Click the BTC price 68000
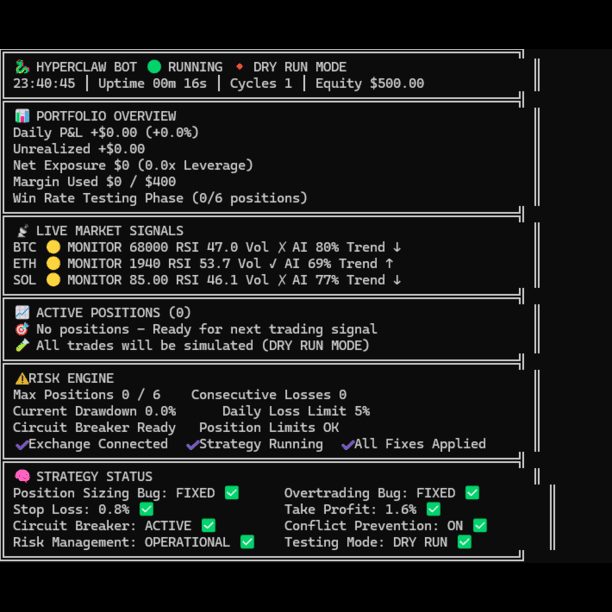 [x=149, y=247]
